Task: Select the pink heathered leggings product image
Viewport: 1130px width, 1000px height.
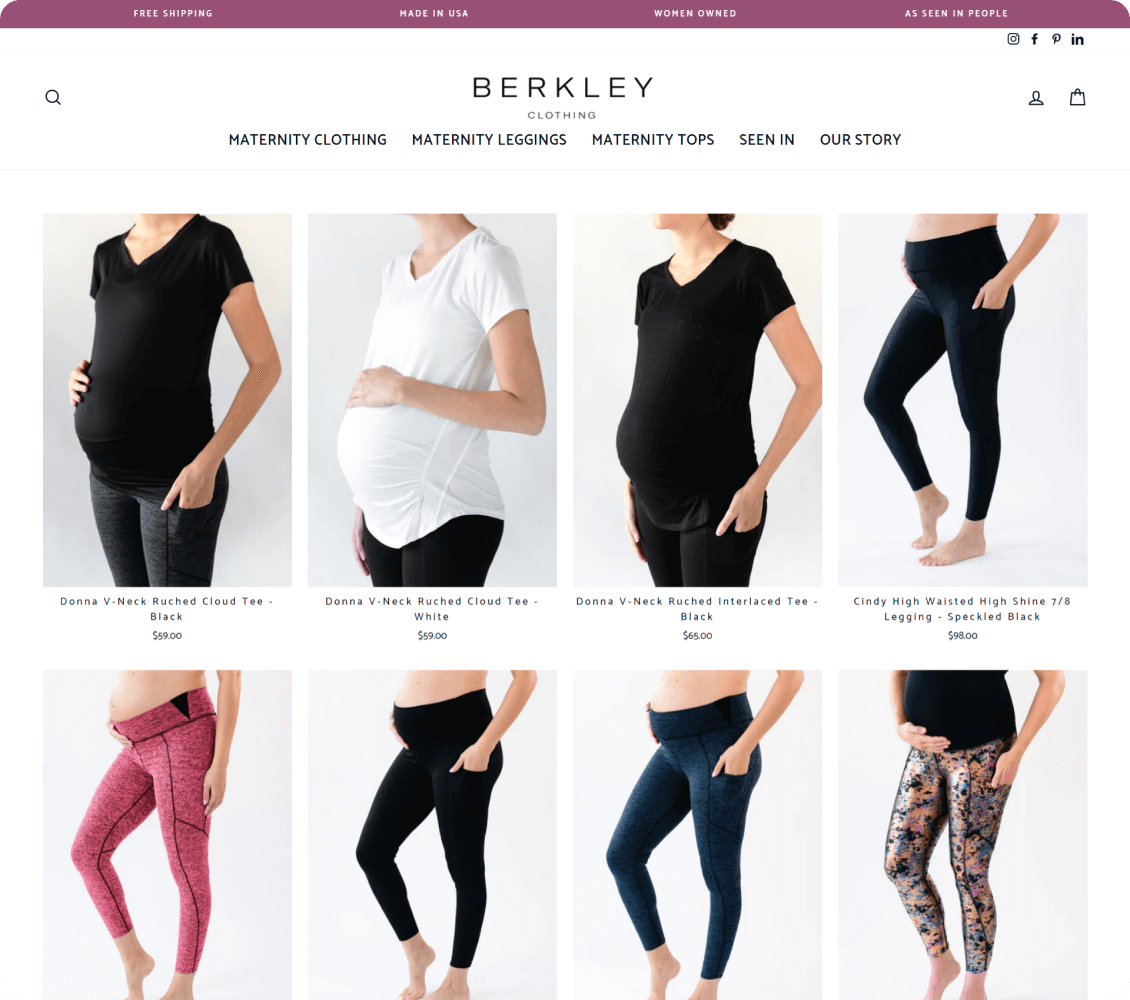Action: [x=167, y=834]
